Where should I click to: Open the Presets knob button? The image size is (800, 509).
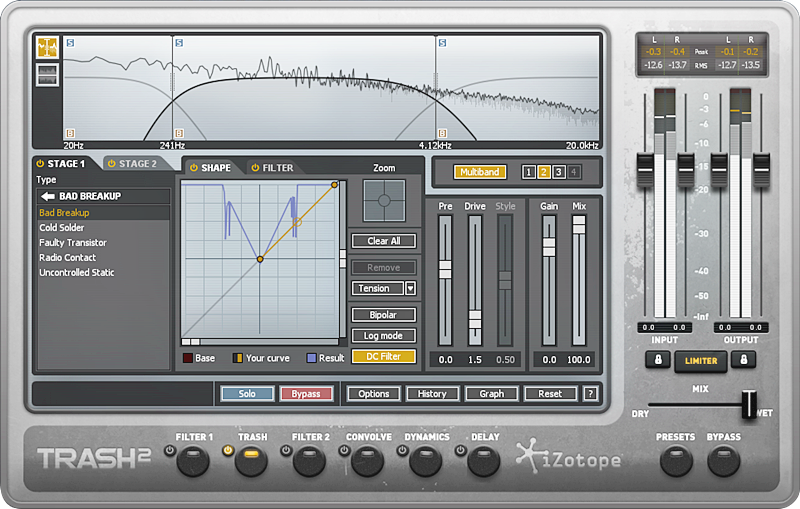pyautogui.click(x=676, y=461)
